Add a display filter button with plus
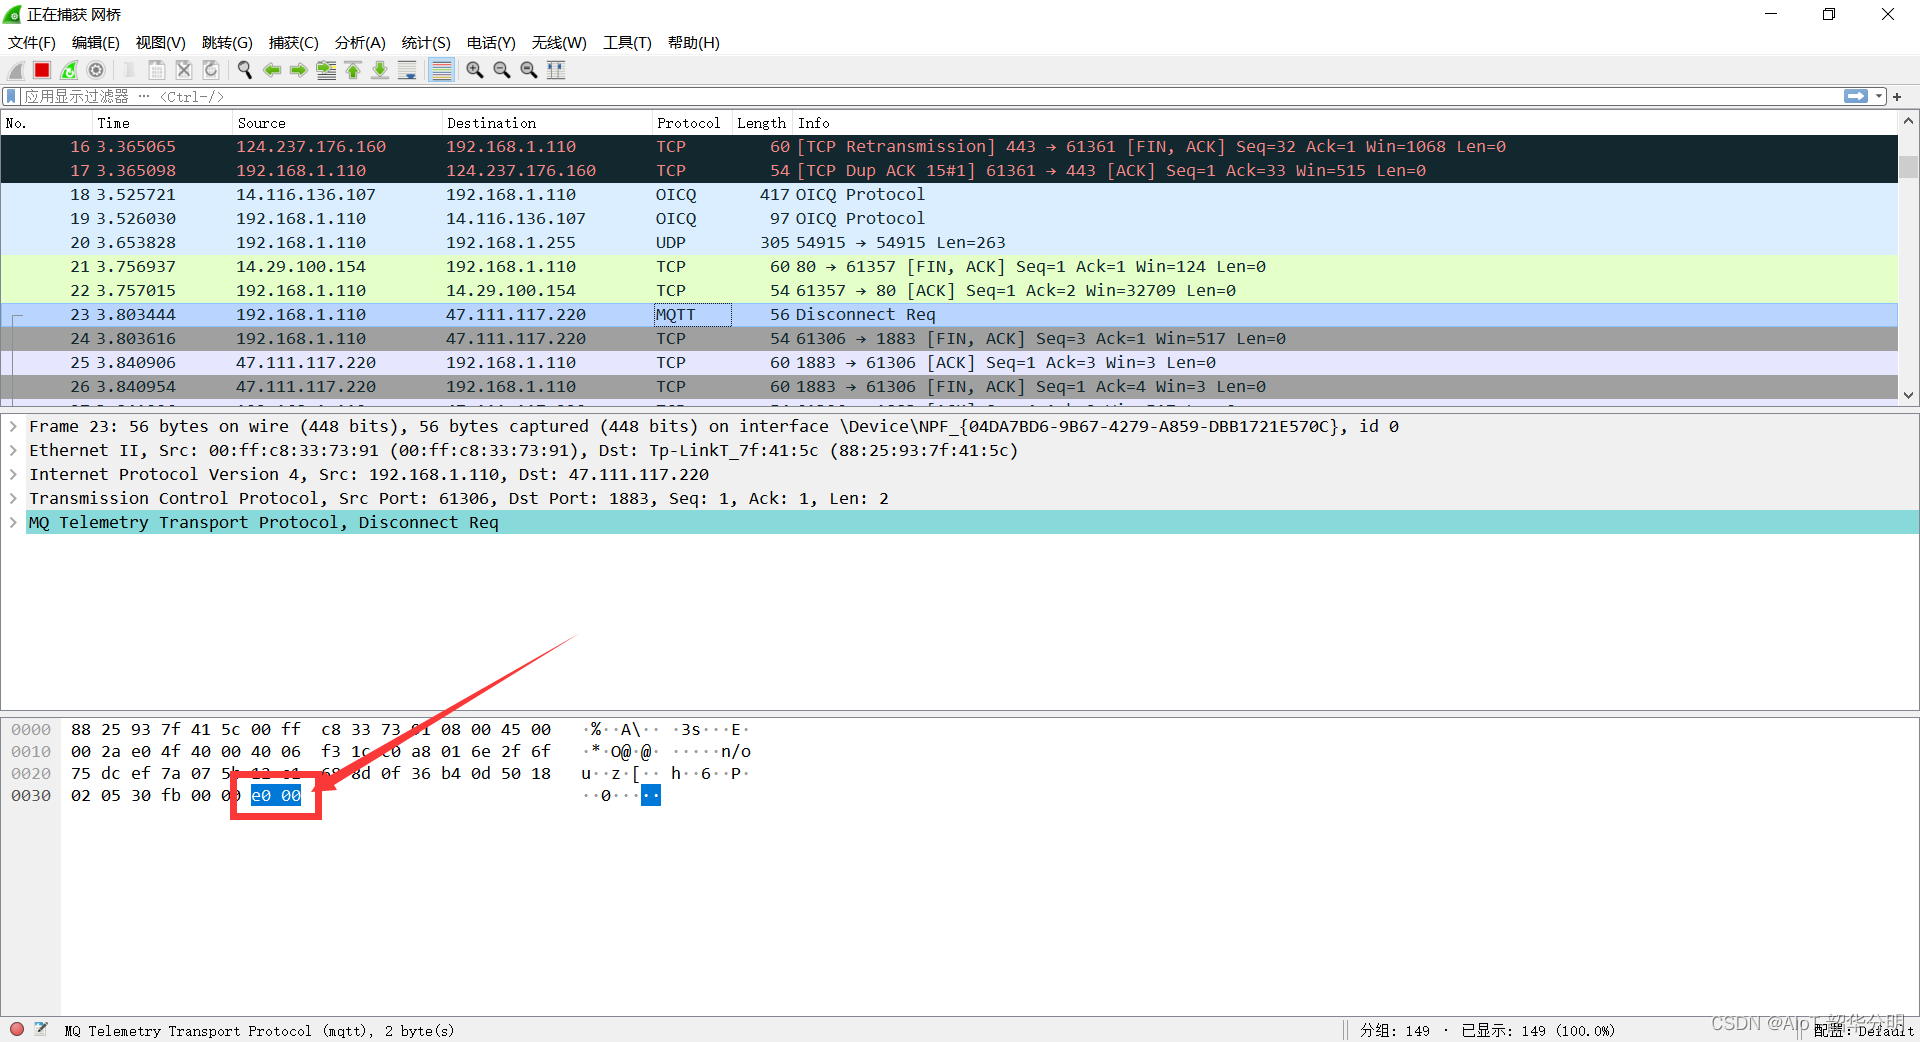The image size is (1920, 1042). [1897, 96]
